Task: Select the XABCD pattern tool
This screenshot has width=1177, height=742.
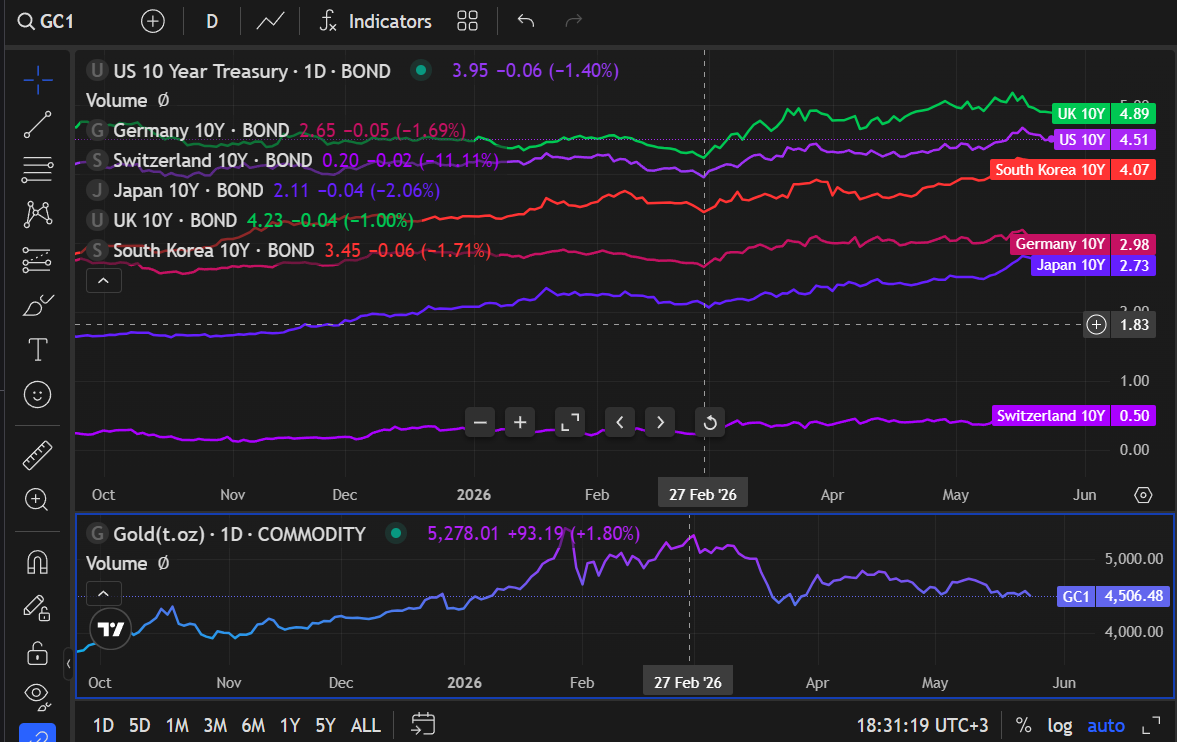Action: coord(38,215)
